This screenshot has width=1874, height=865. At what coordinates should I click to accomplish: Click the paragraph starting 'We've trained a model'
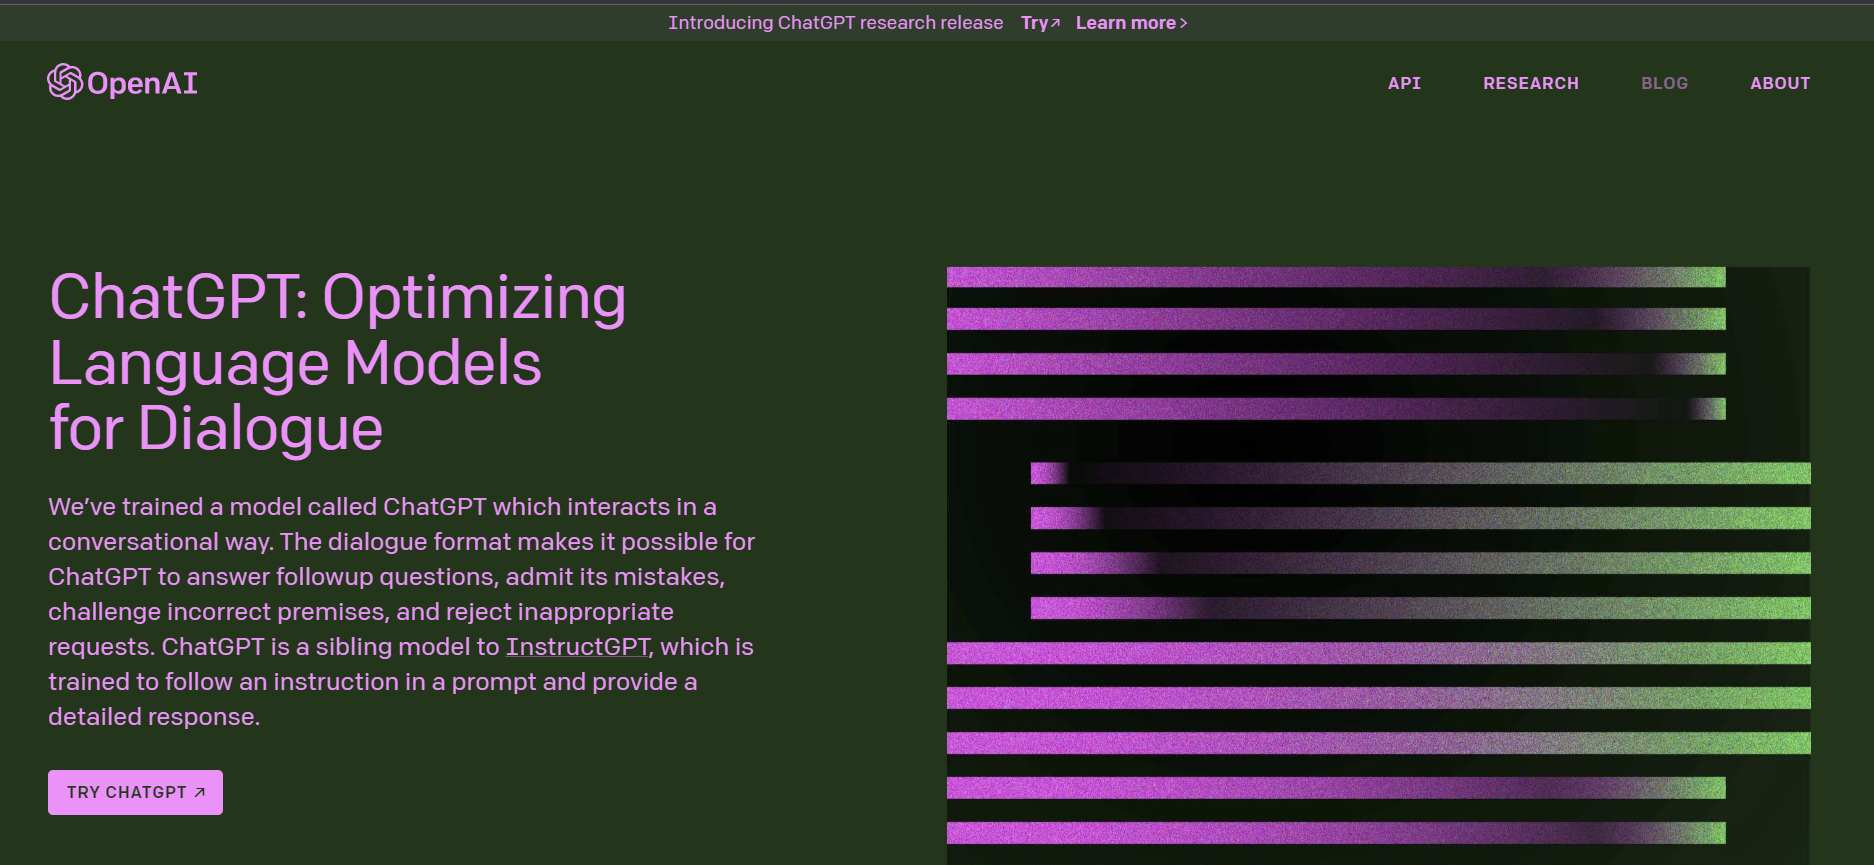(401, 612)
